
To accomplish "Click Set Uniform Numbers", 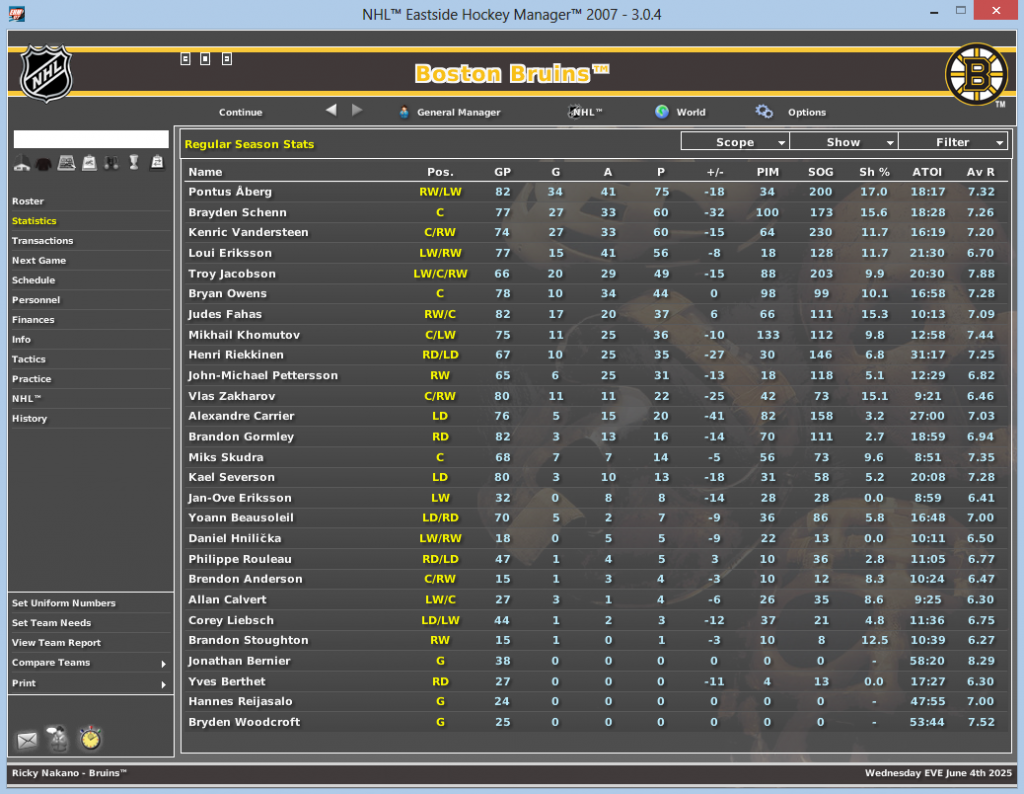I will click(64, 603).
